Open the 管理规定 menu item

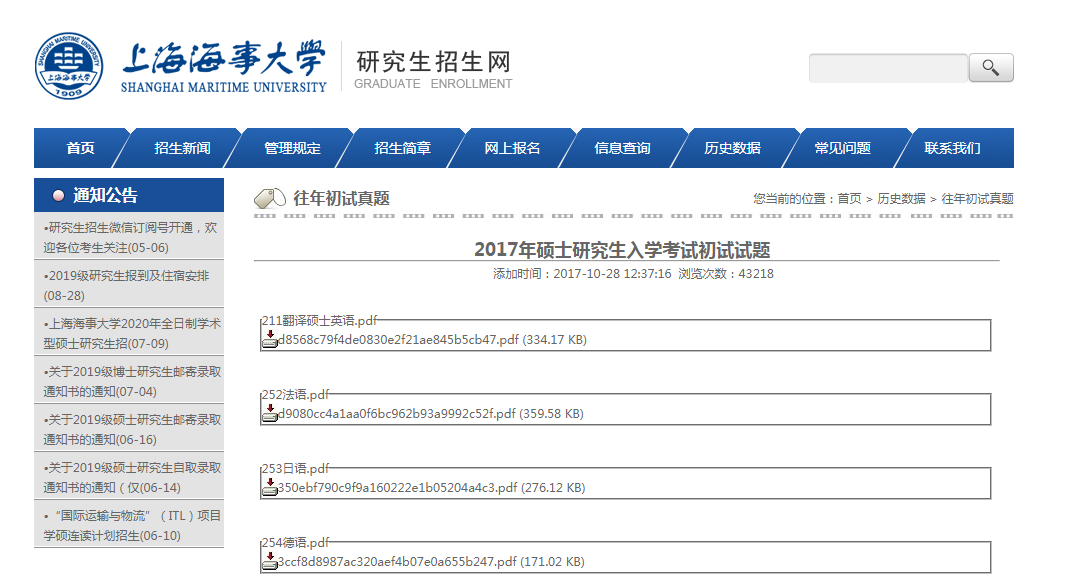tap(292, 148)
